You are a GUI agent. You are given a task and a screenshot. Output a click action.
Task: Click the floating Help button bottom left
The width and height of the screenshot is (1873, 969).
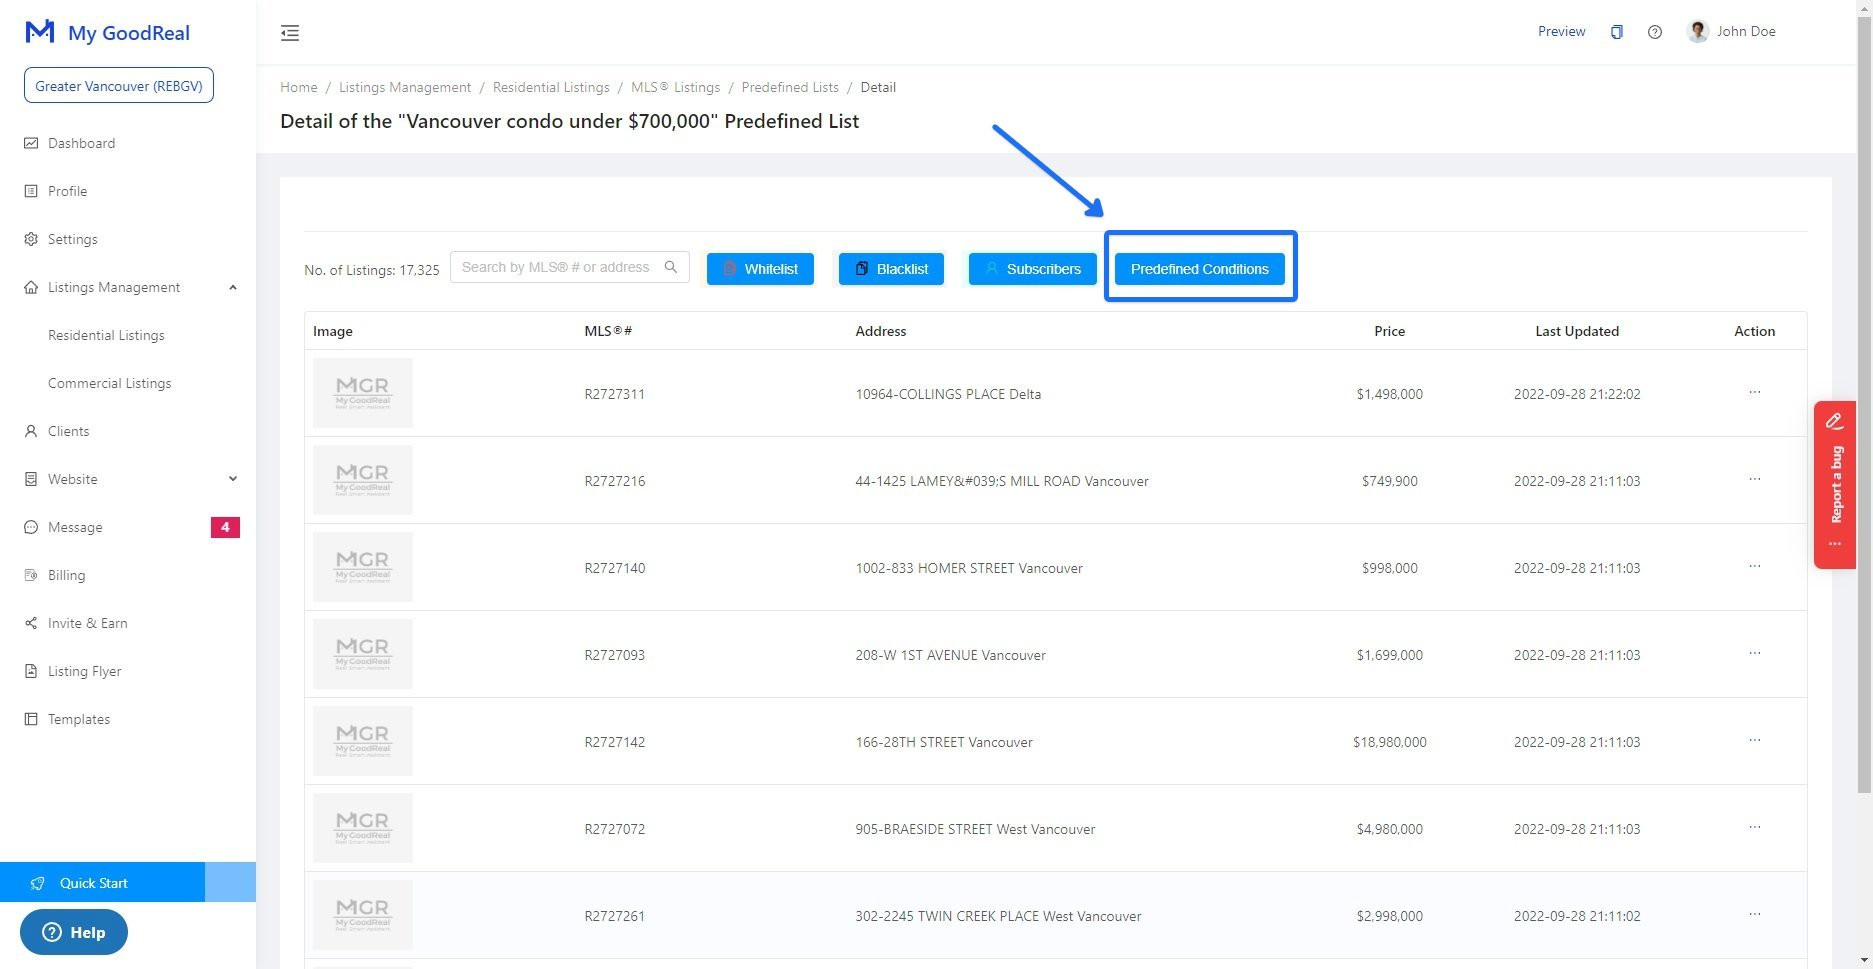[x=72, y=932]
